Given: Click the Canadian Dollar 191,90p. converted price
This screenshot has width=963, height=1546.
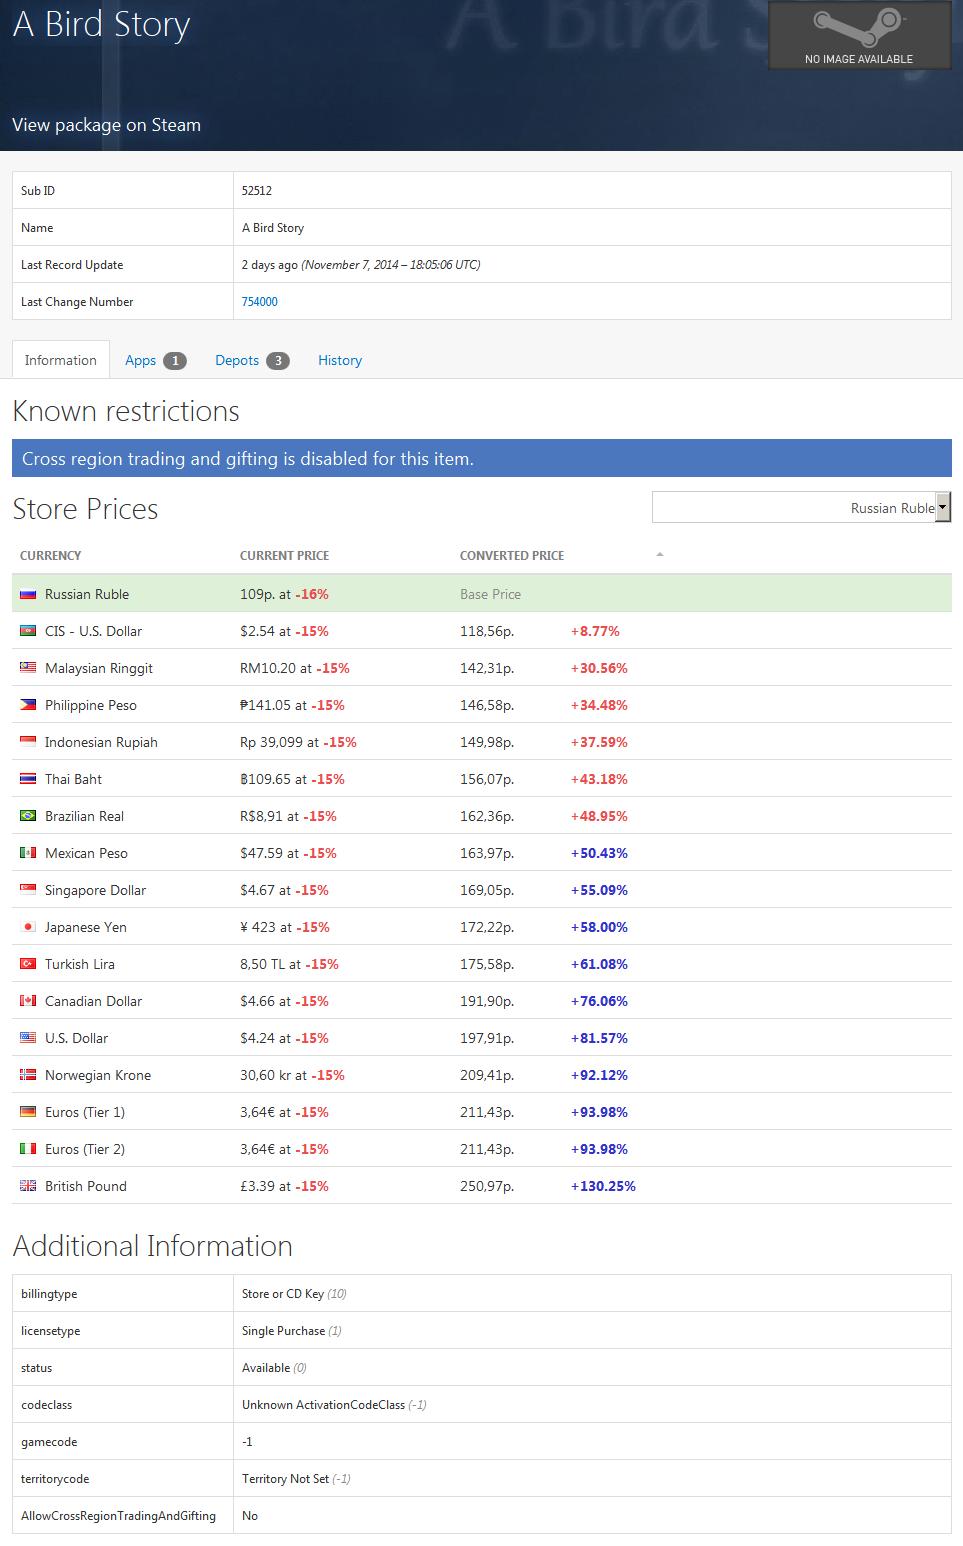Looking at the screenshot, I should point(487,1001).
